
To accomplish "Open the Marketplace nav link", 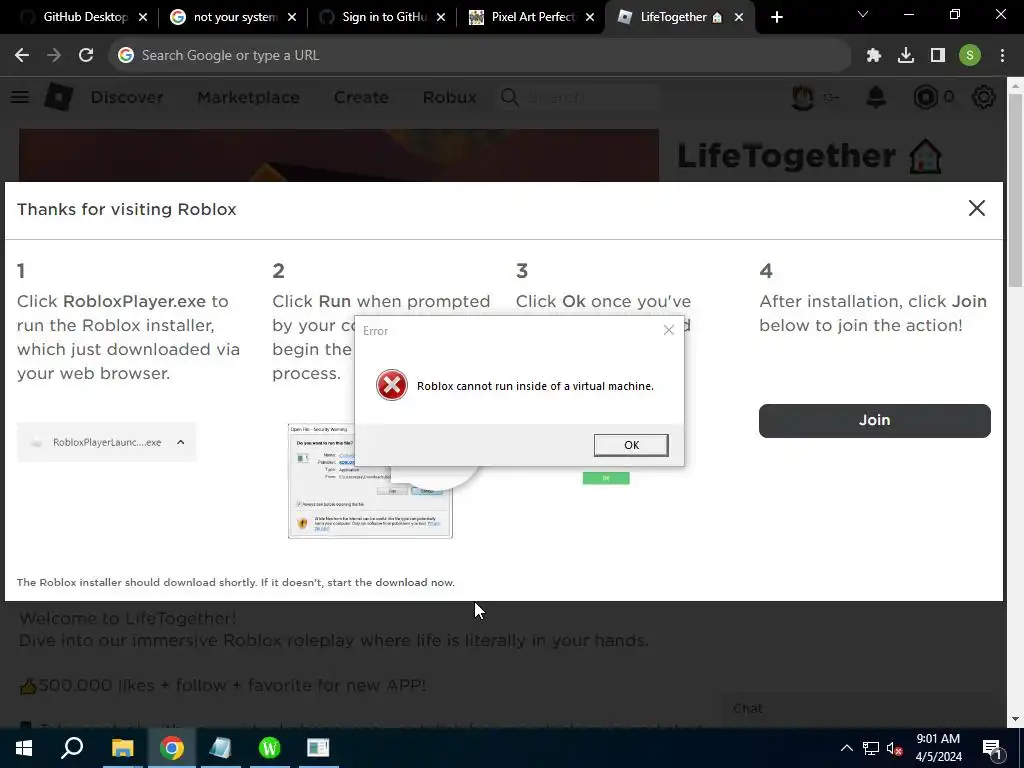I will (248, 97).
